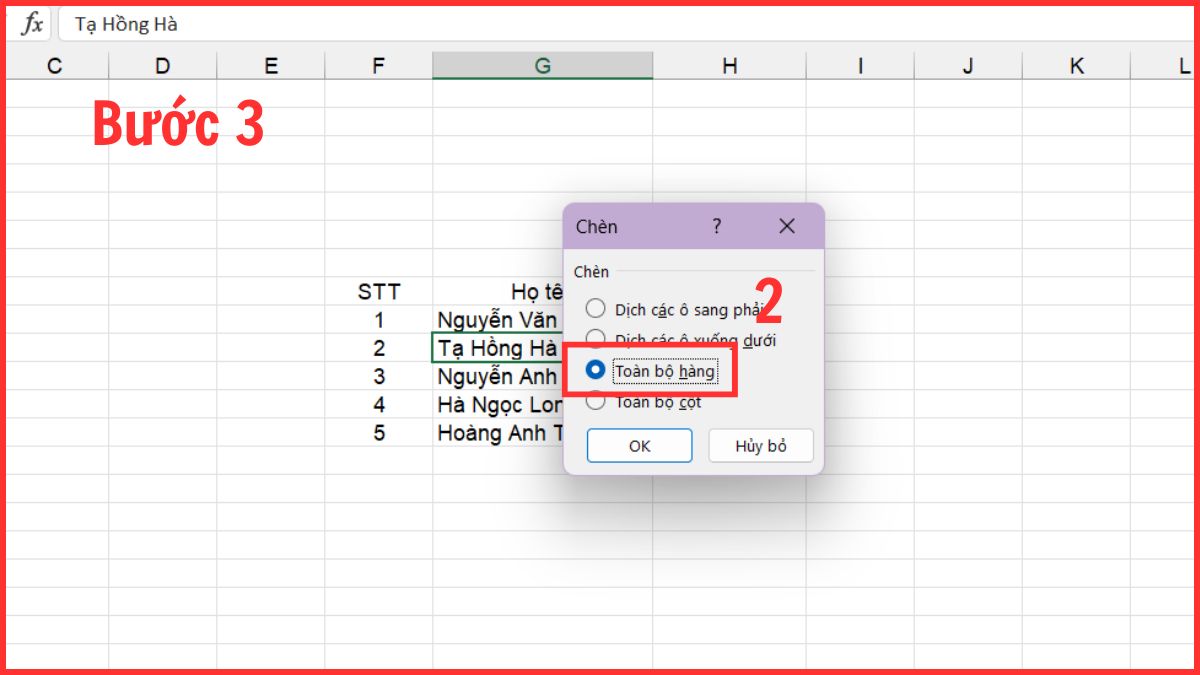Confirm insertion by clicking OK
Viewport: 1200px width, 675px height.
point(639,445)
